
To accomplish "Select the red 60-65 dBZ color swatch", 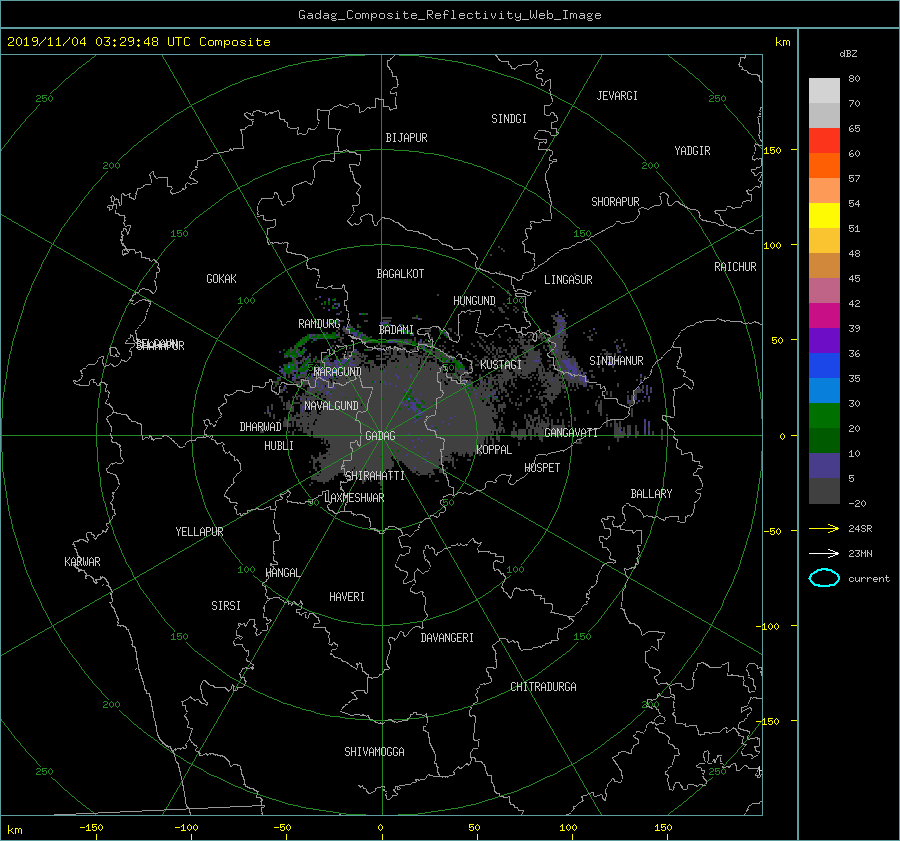I will [x=824, y=141].
